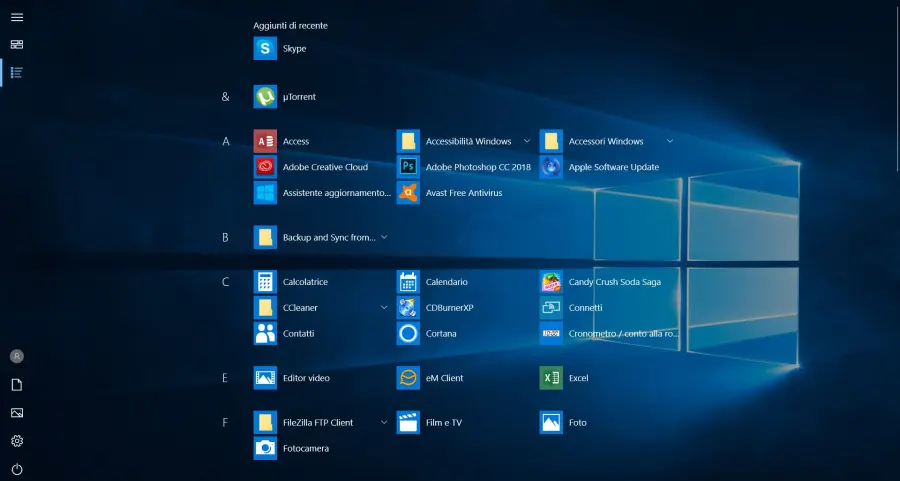Image resolution: width=900 pixels, height=481 pixels.
Task: Open the Calendario icon
Action: tap(408, 282)
